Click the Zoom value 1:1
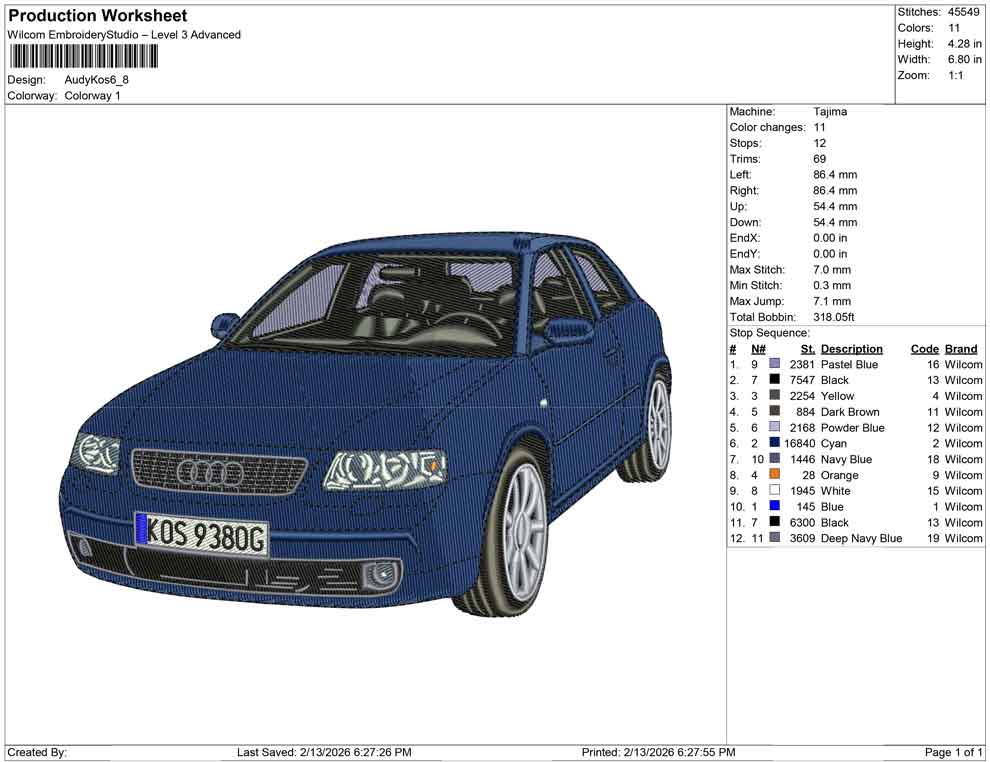This screenshot has height=762, width=990. pyautogui.click(x=955, y=75)
